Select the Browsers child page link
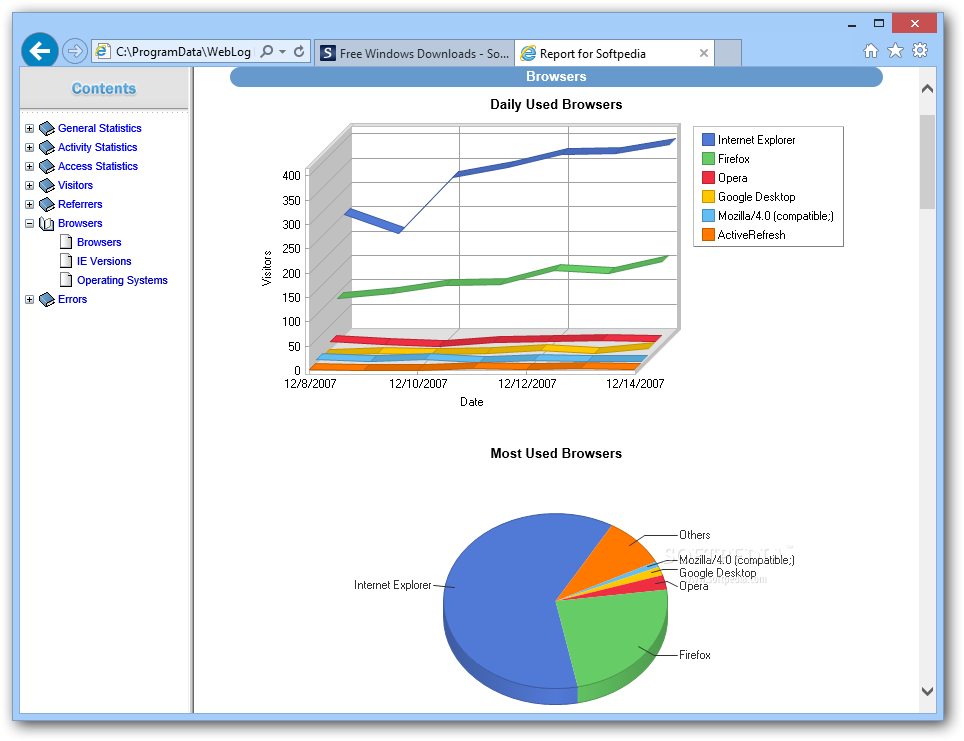This screenshot has height=741, width=964. point(99,243)
